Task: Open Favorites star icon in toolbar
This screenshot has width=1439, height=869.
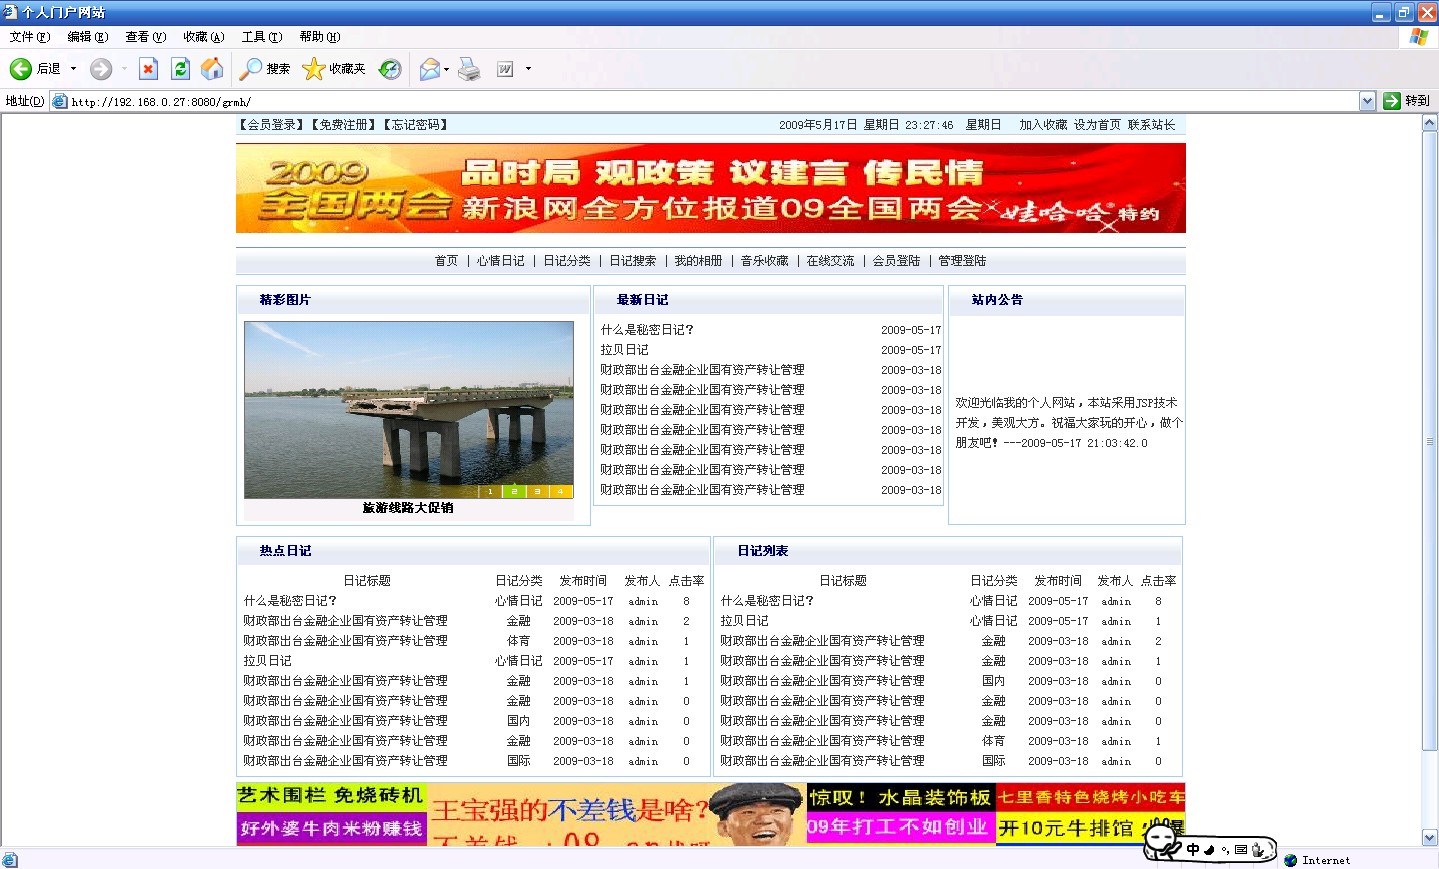Action: (313, 69)
